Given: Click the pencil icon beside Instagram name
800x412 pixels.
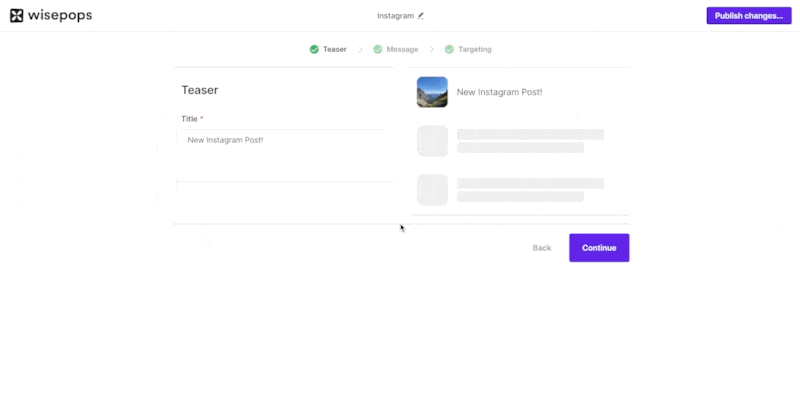Looking at the screenshot, I should 420,16.
